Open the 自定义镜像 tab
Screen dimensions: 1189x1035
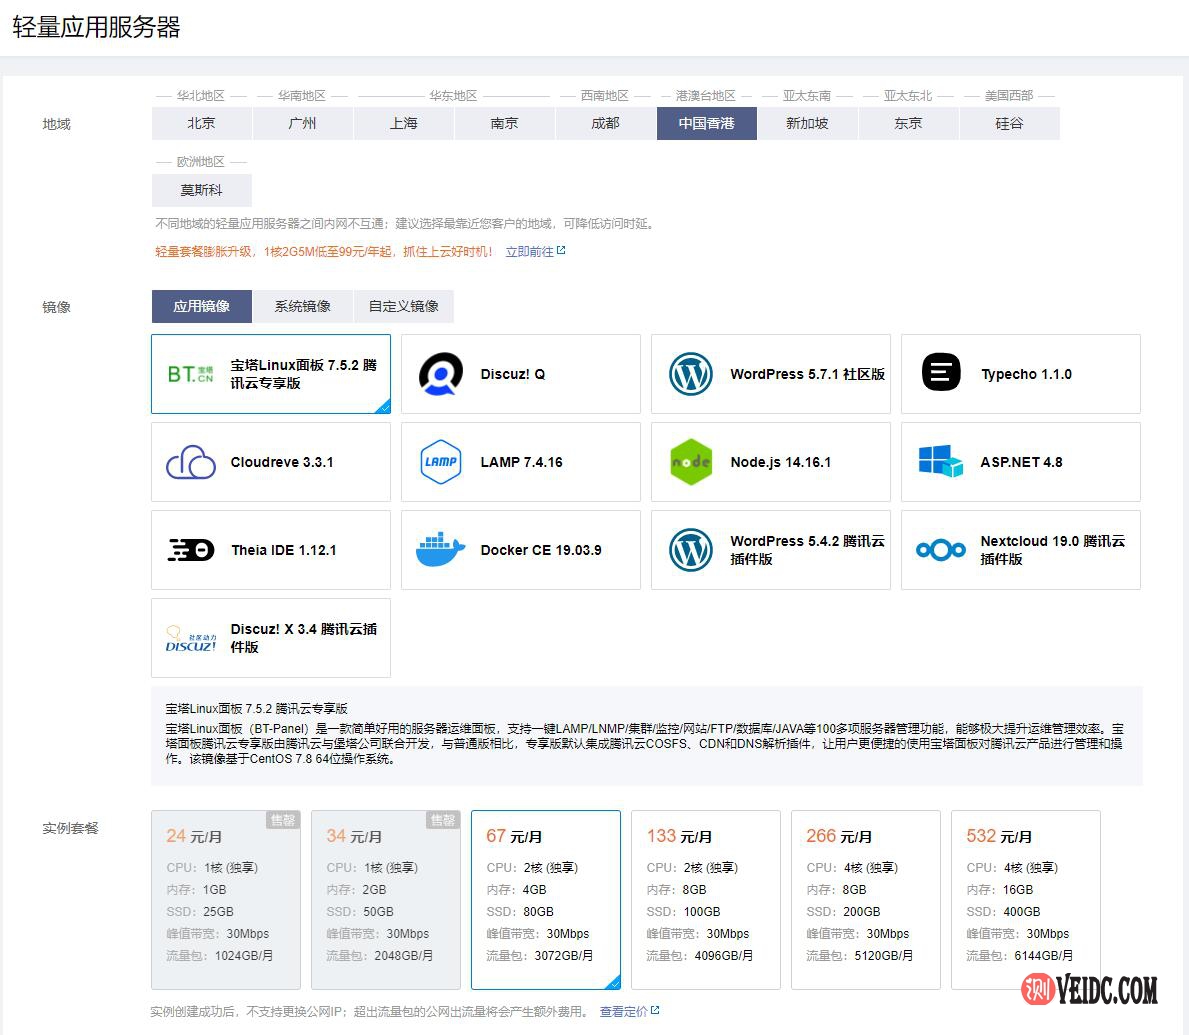click(403, 306)
